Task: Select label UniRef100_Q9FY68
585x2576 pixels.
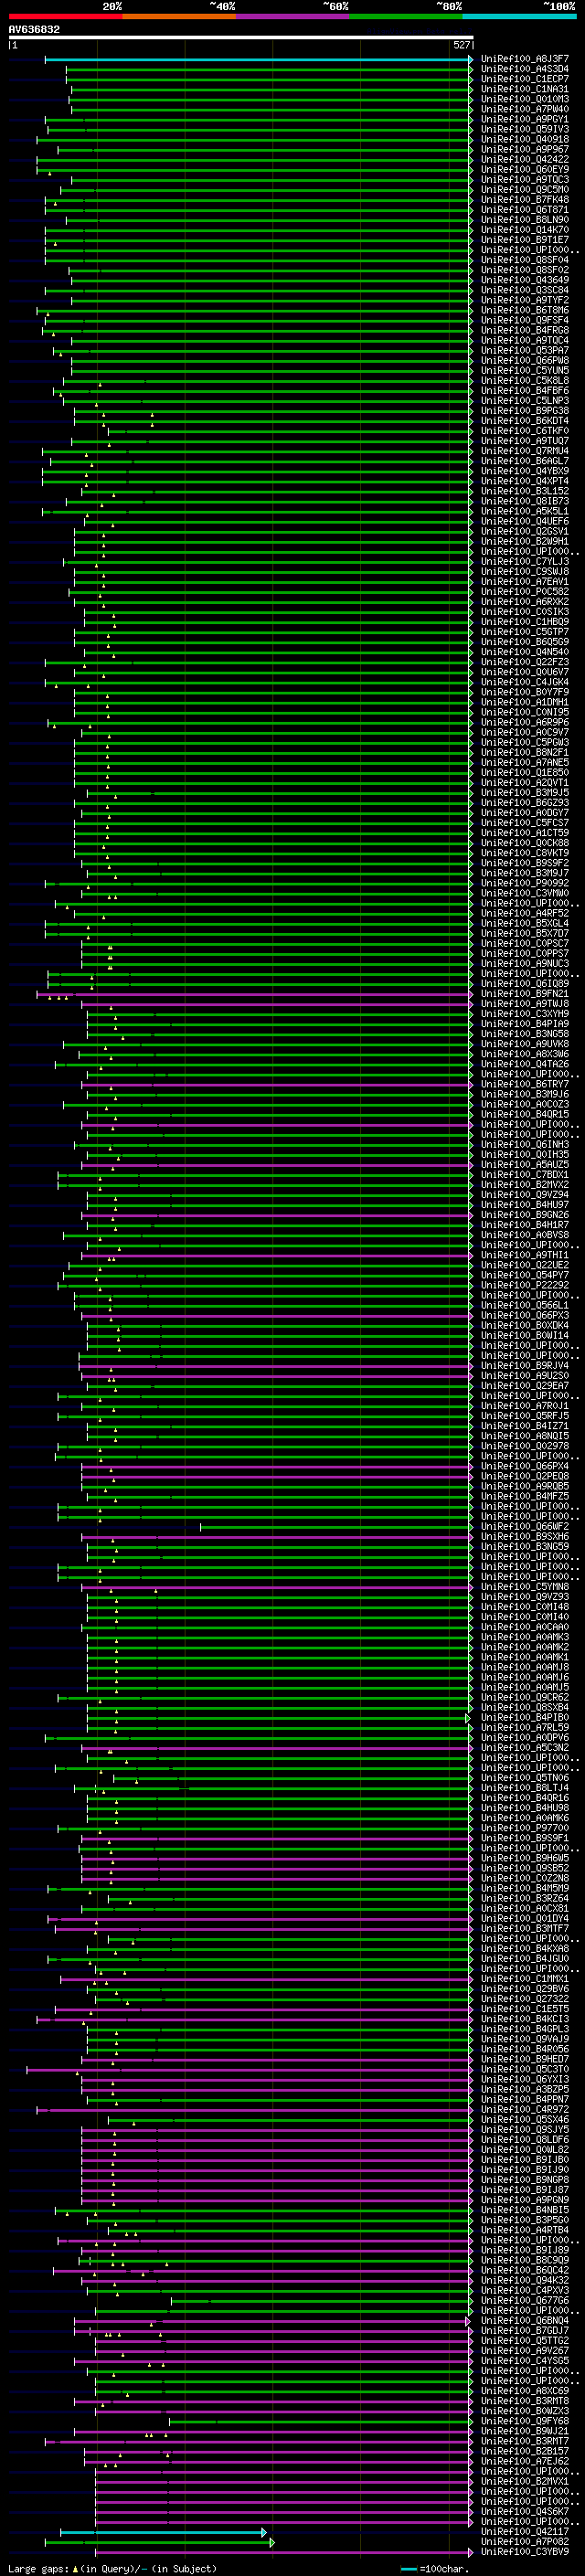Action: [x=524, y=2421]
